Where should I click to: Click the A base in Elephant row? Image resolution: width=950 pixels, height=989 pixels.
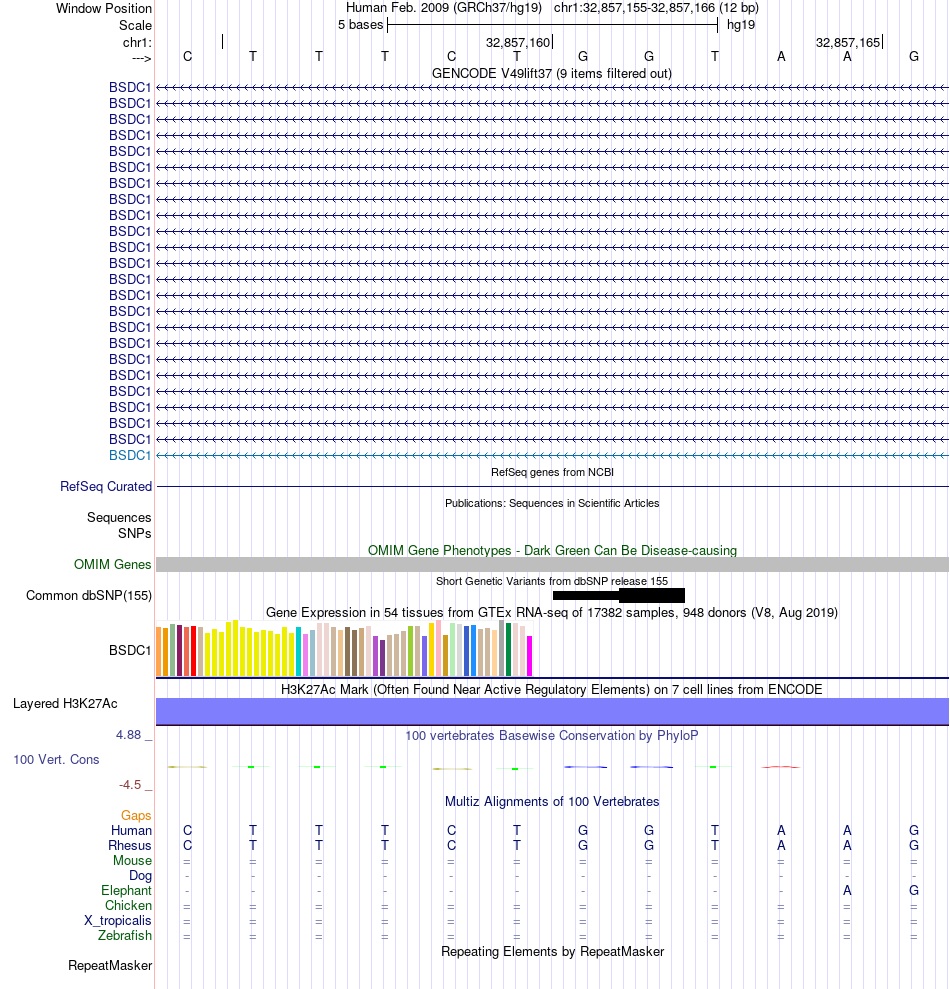pyautogui.click(x=847, y=891)
